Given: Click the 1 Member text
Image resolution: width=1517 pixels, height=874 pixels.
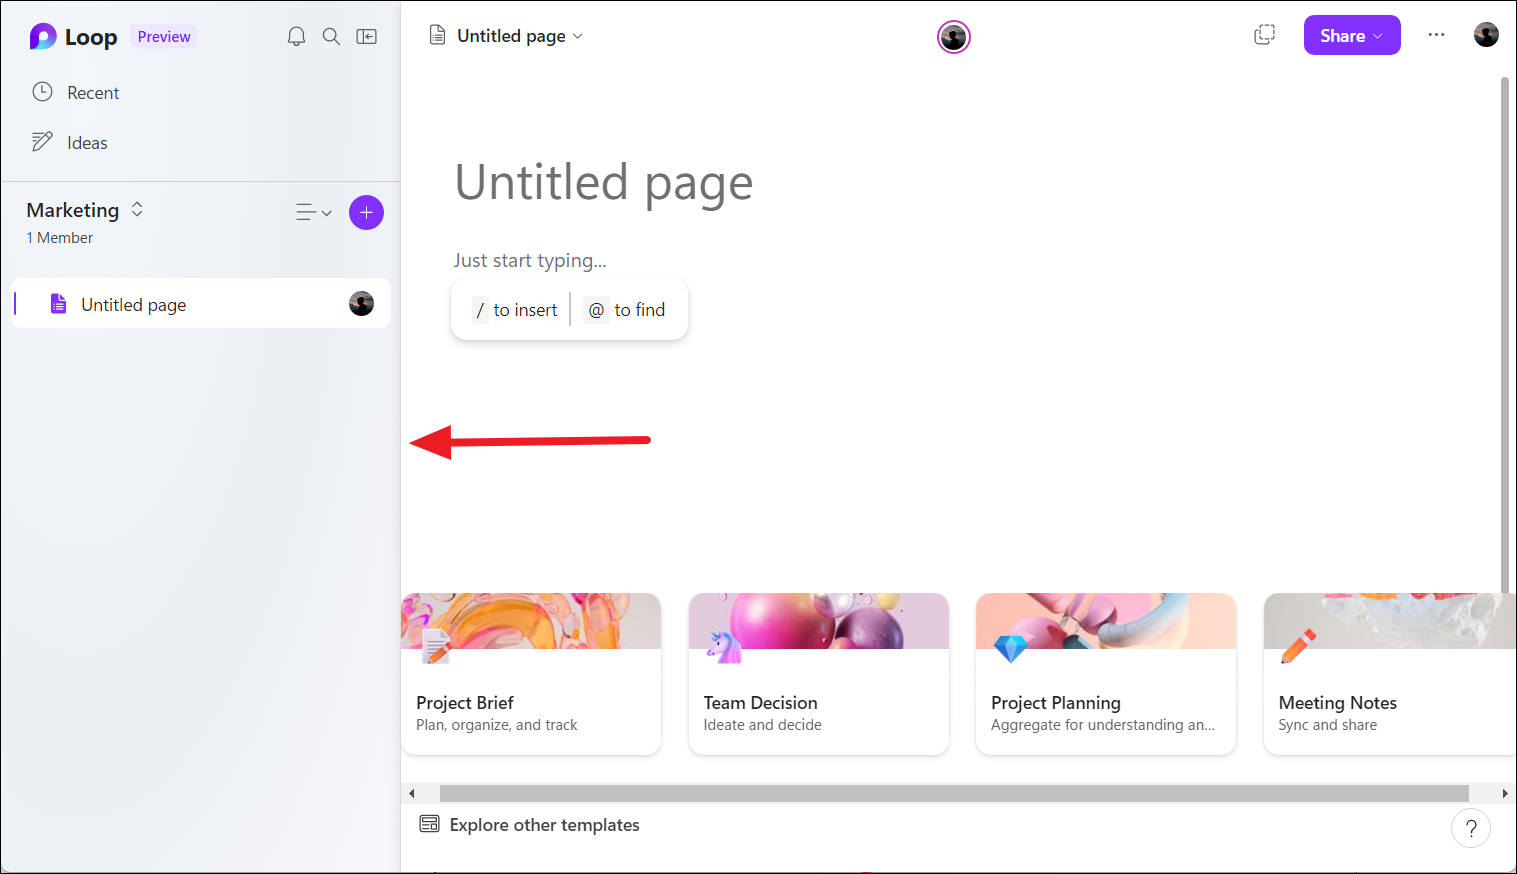Looking at the screenshot, I should click(x=60, y=238).
